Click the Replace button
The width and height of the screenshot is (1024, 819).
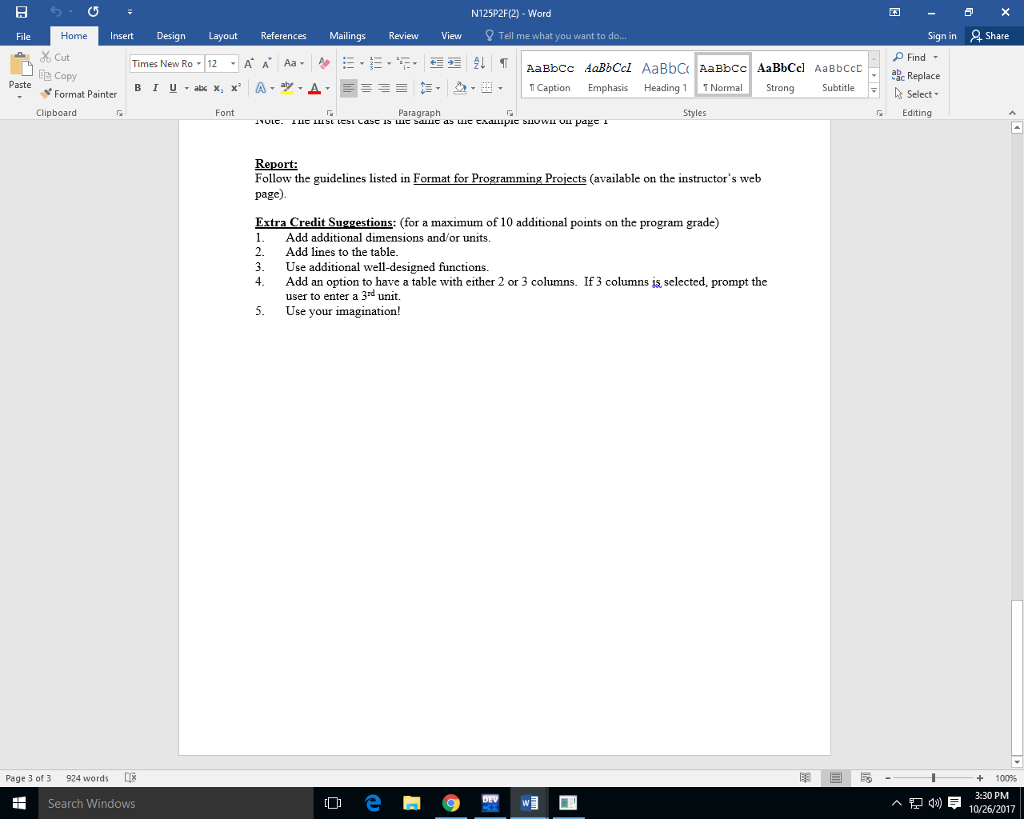[x=920, y=75]
